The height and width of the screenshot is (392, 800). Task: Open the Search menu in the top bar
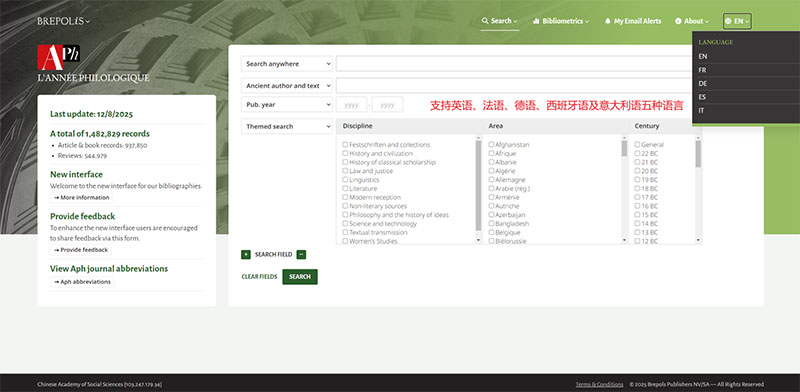tap(499, 21)
